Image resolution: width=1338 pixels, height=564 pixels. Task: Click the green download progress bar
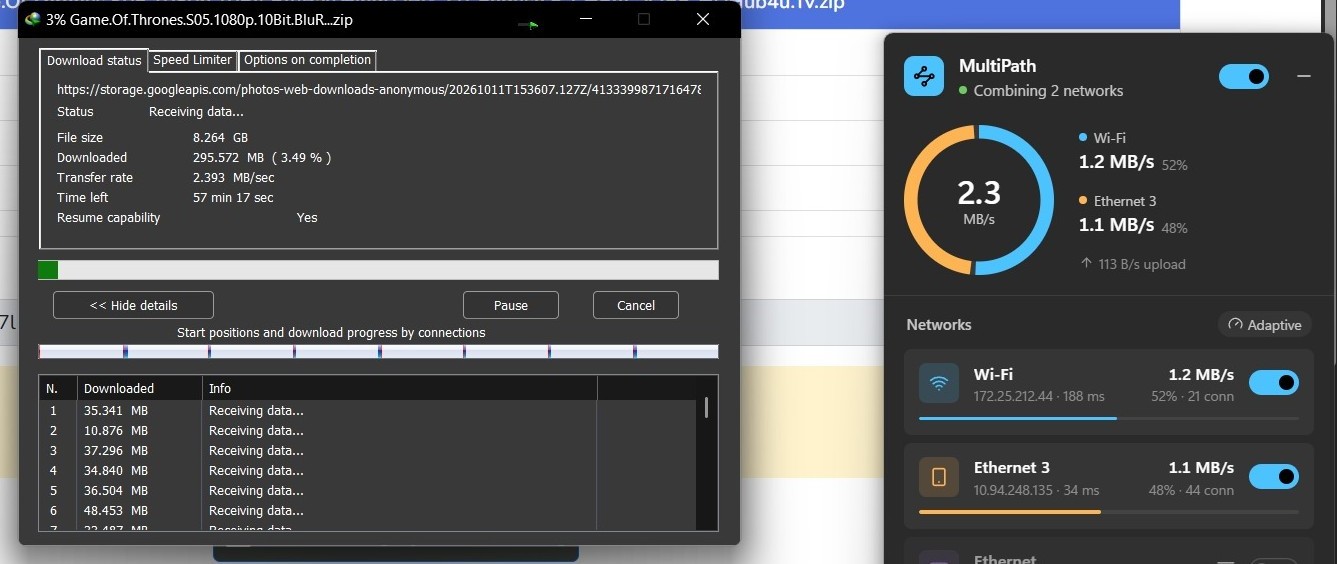[378, 270]
